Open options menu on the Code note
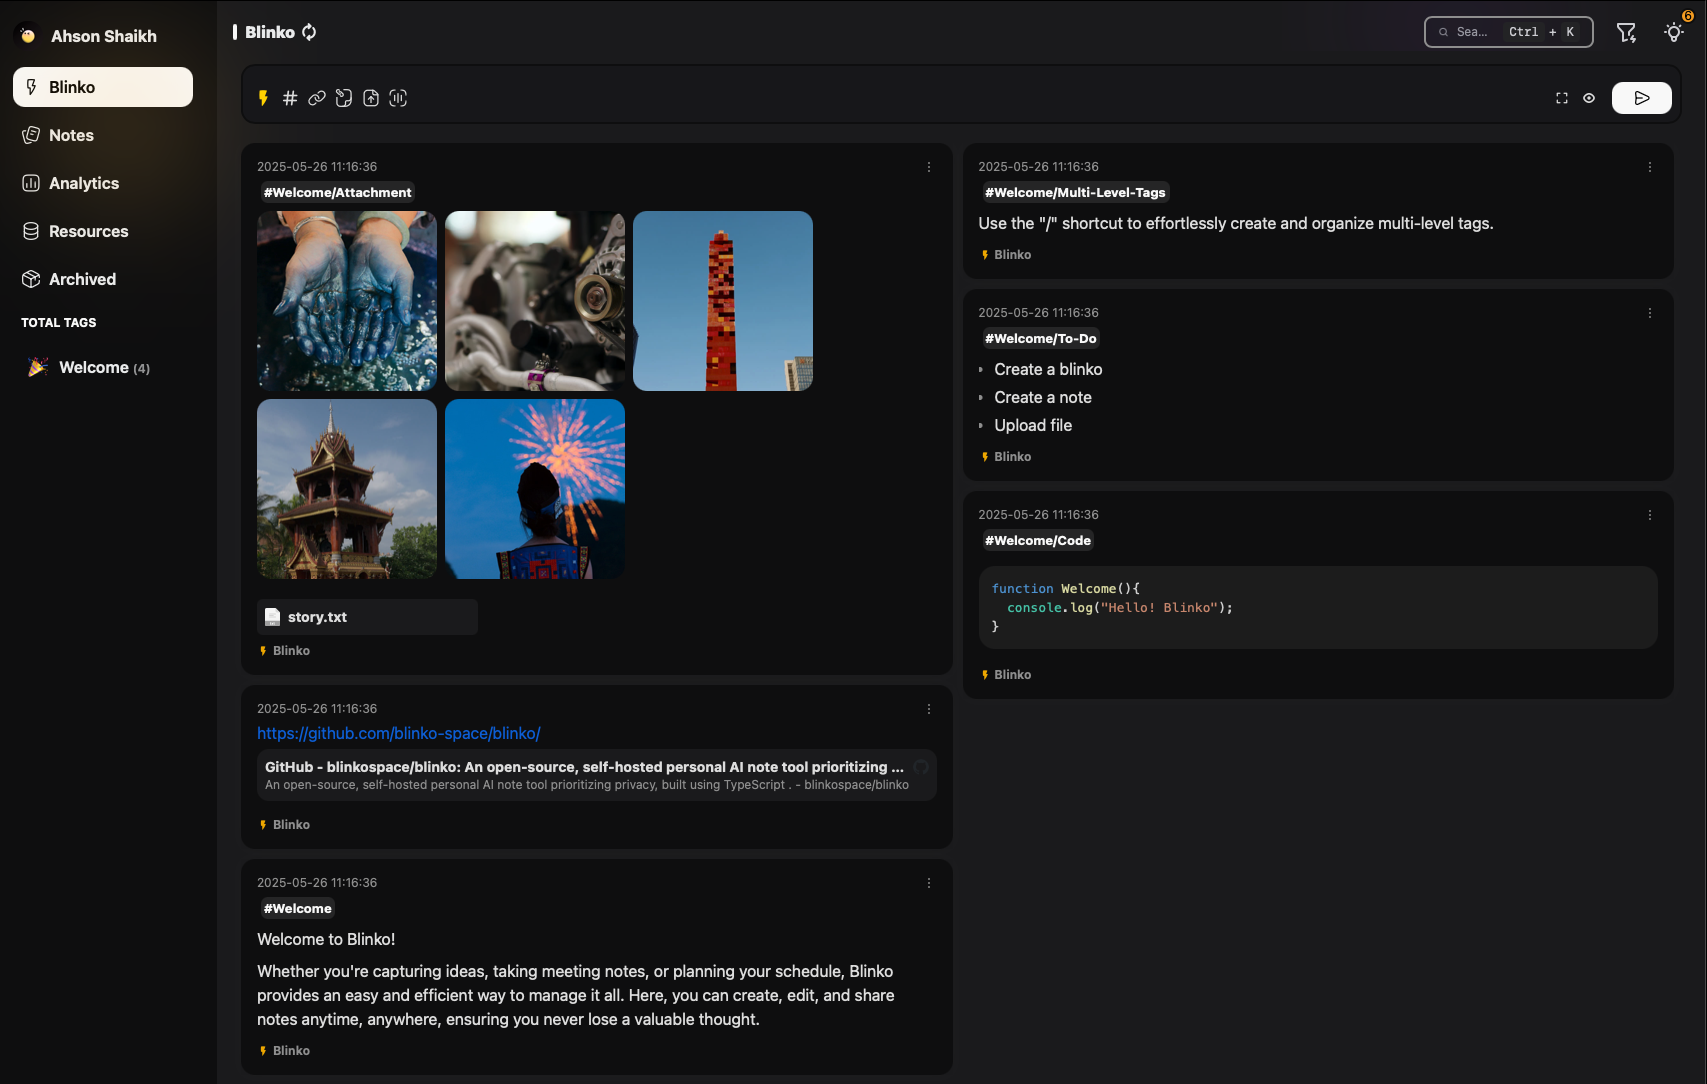Image resolution: width=1707 pixels, height=1084 pixels. click(x=1650, y=515)
